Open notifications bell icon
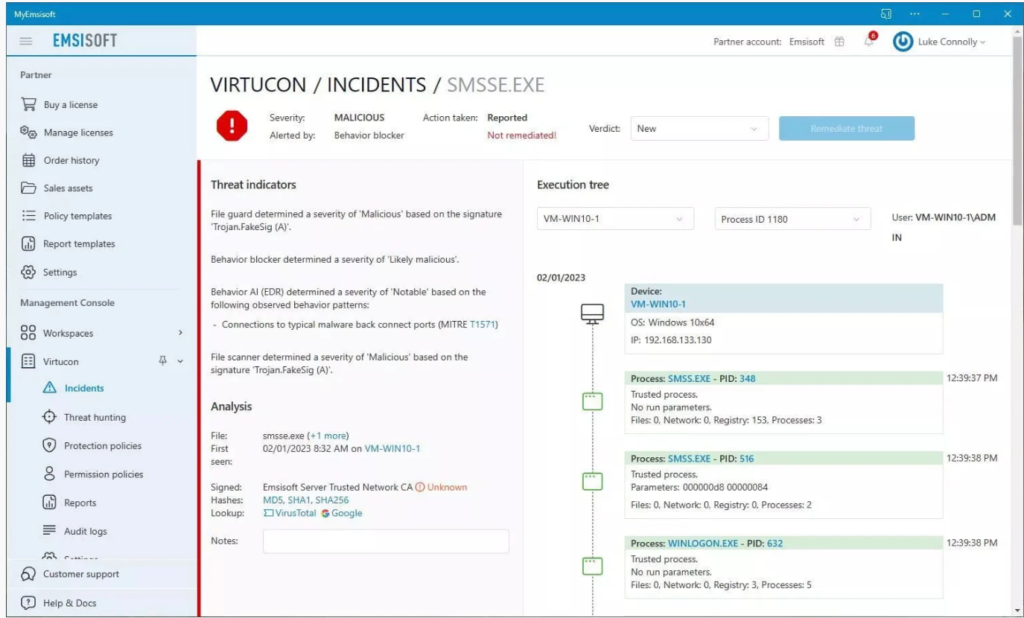Image resolution: width=1024 pixels, height=618 pixels. (868, 42)
